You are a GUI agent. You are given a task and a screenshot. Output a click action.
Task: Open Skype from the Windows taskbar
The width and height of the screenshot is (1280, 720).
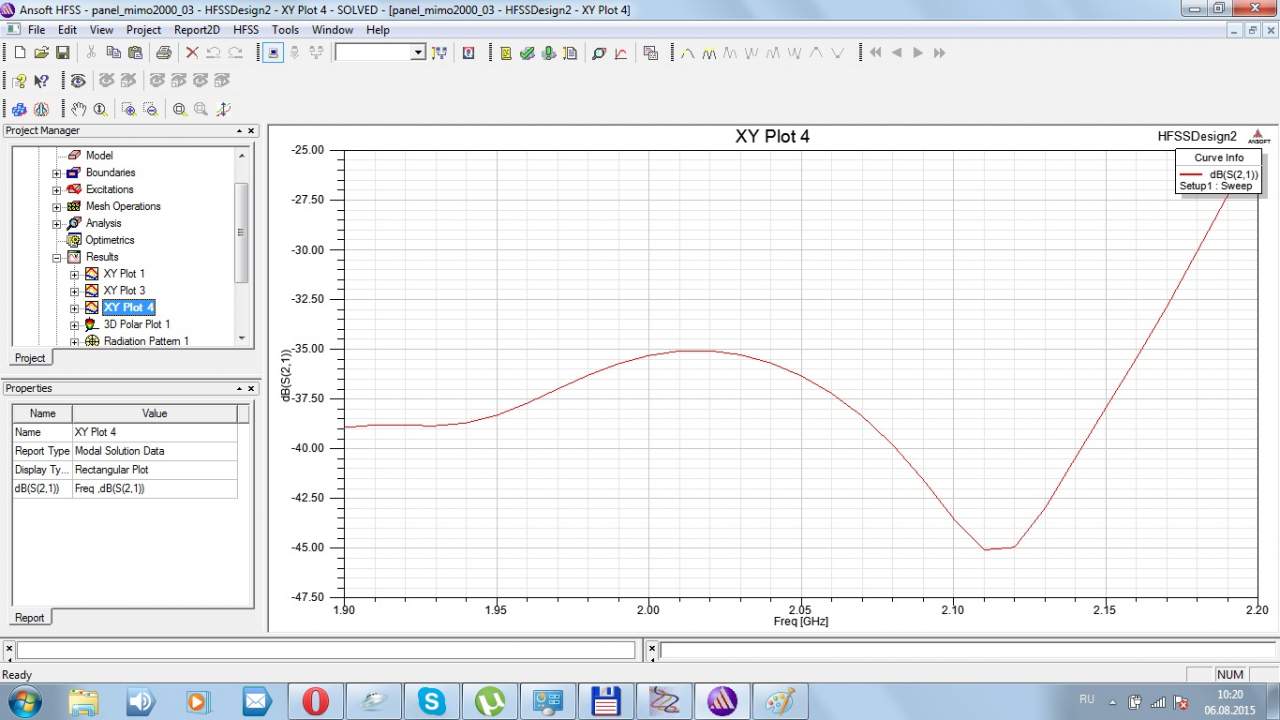pos(432,701)
